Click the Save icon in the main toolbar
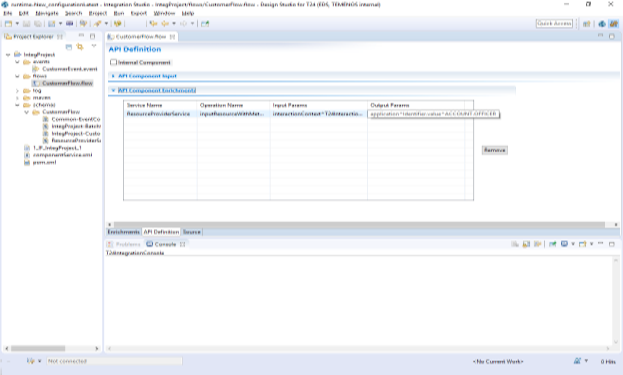 click(x=26, y=24)
